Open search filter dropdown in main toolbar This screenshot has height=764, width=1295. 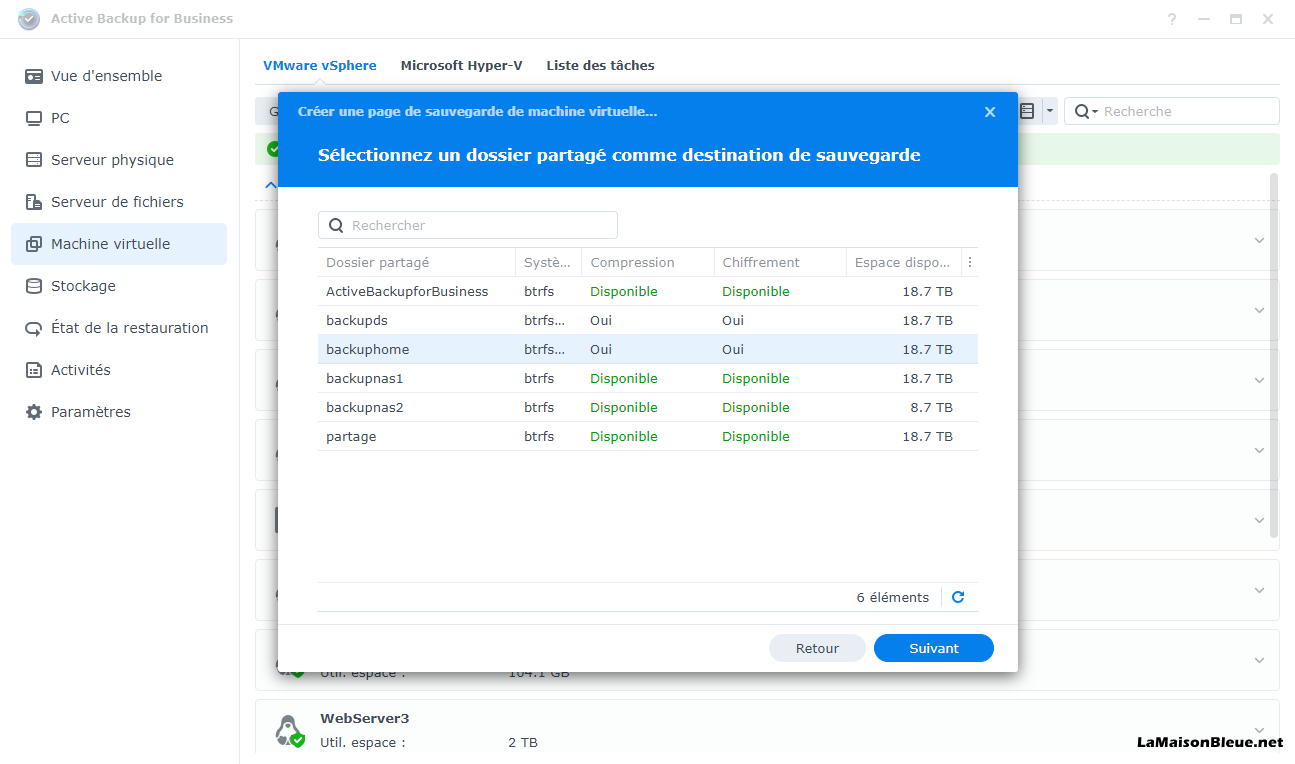tap(1086, 111)
